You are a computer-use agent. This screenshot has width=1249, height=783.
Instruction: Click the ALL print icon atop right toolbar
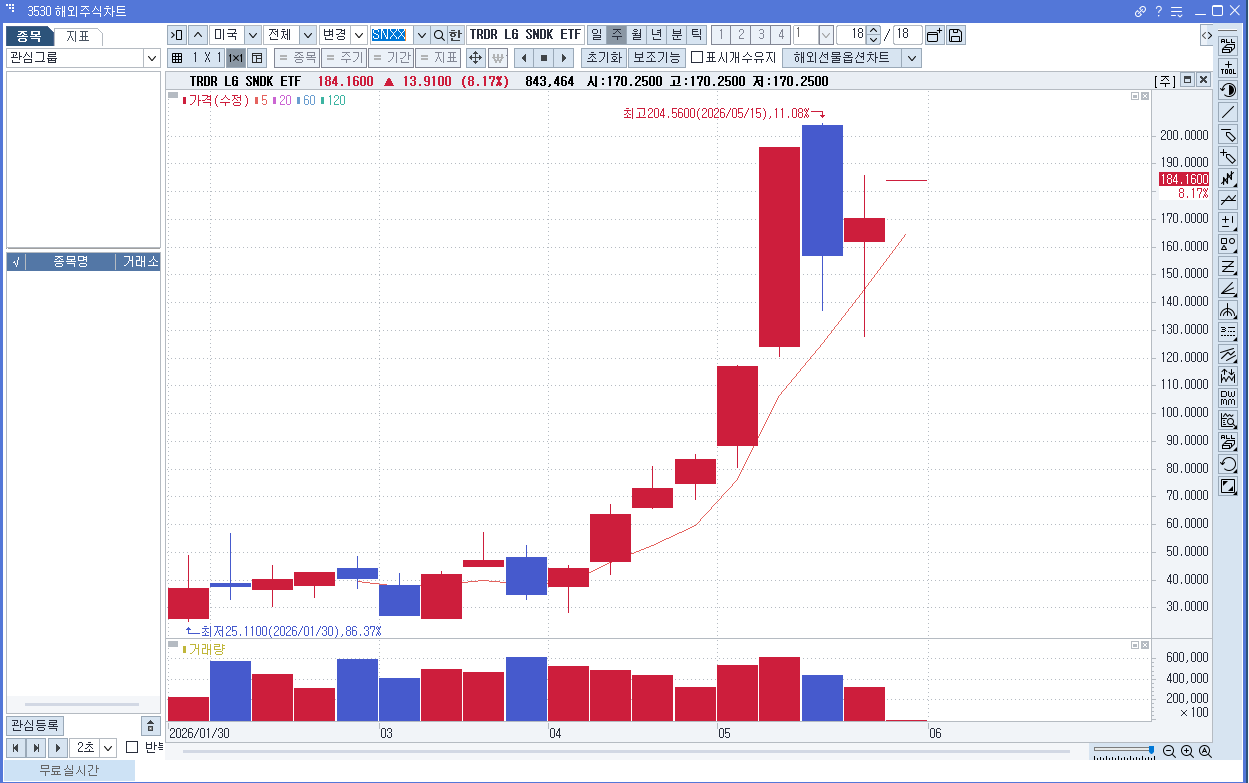(1228, 46)
